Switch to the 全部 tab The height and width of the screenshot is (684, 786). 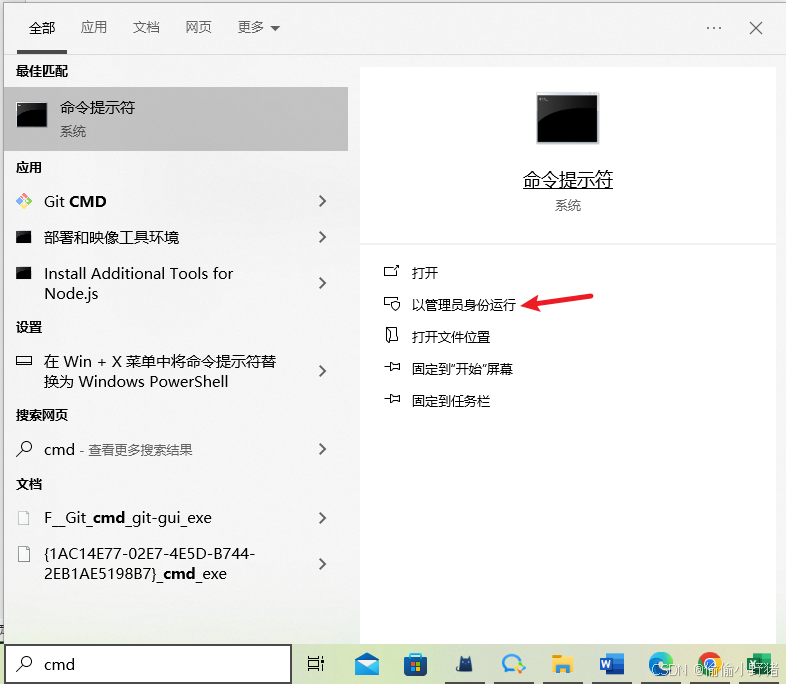click(x=42, y=28)
